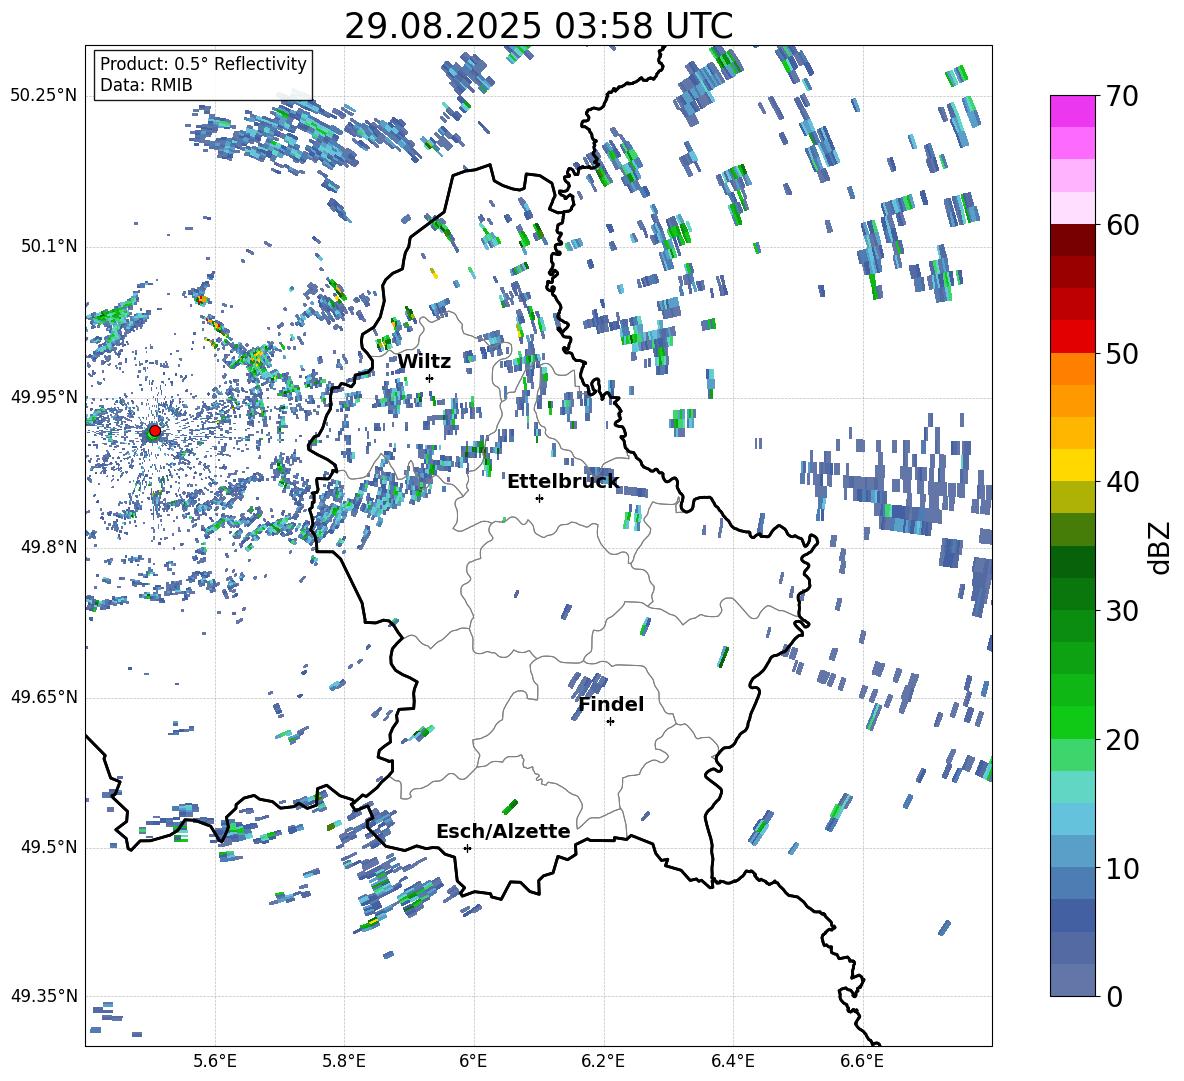This screenshot has width=1184, height=1081.
Task: Click the 49.65°N latitude label
Action: (x=44, y=696)
